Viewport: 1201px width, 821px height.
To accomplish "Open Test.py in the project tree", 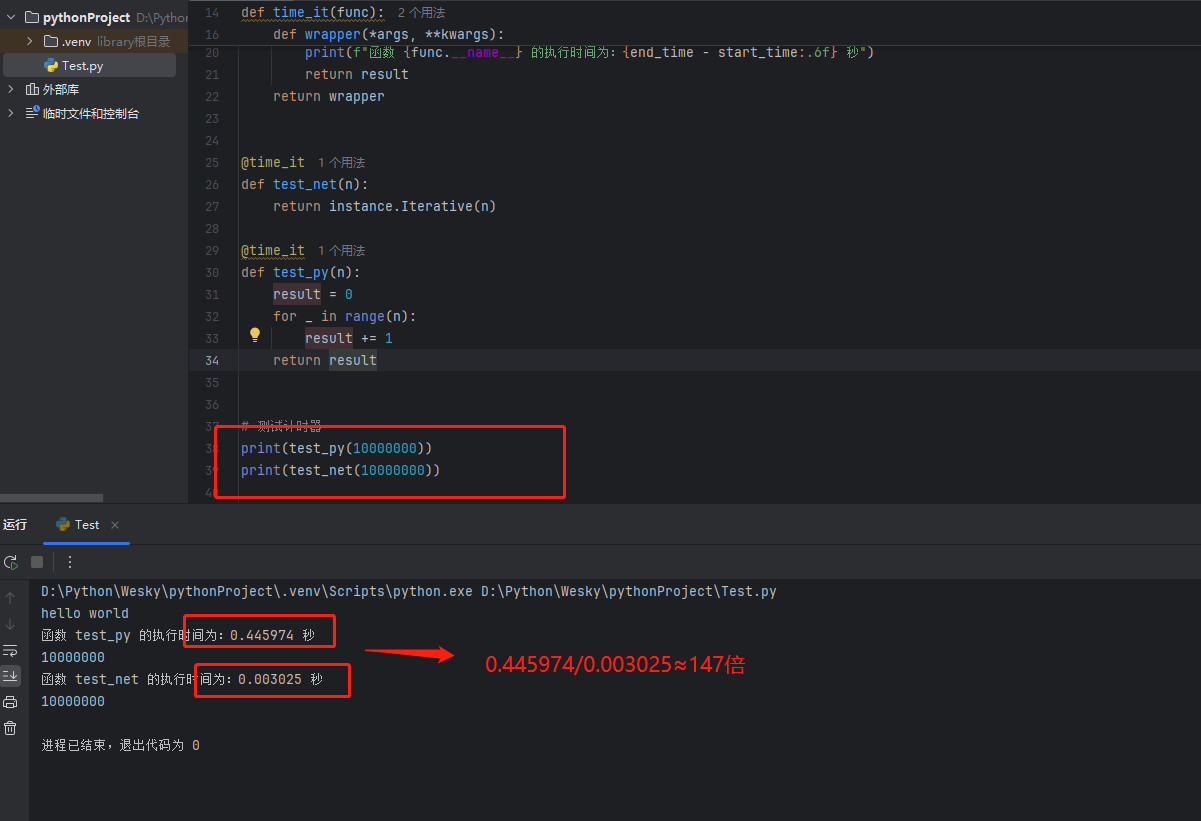I will coord(82,66).
